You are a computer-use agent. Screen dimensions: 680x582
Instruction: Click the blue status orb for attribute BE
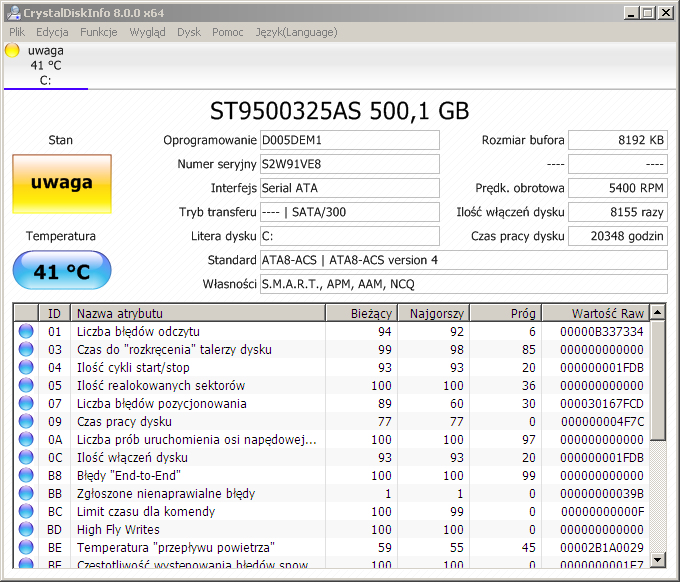pyautogui.click(x=26, y=547)
